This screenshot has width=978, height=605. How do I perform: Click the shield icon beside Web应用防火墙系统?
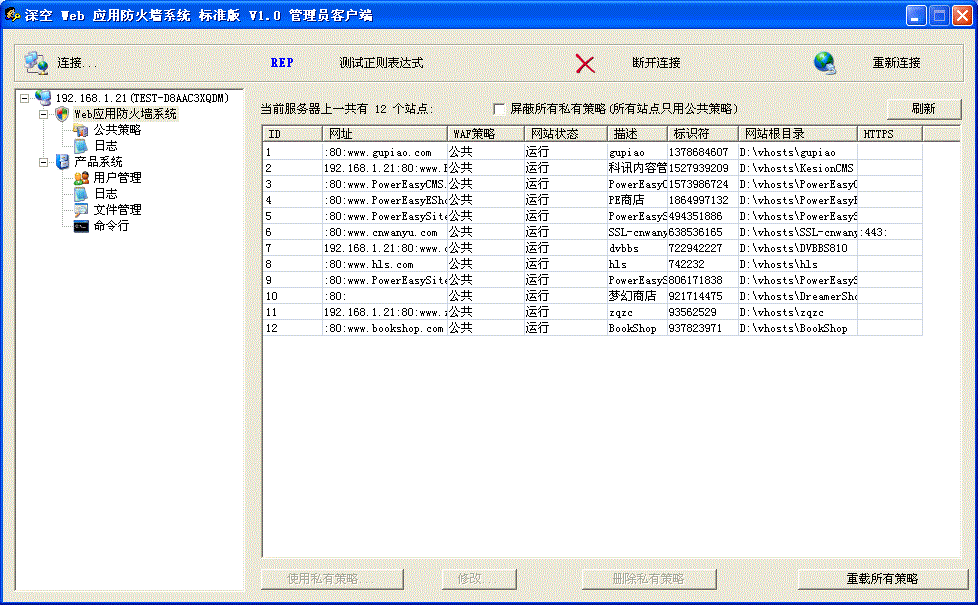[x=62, y=114]
